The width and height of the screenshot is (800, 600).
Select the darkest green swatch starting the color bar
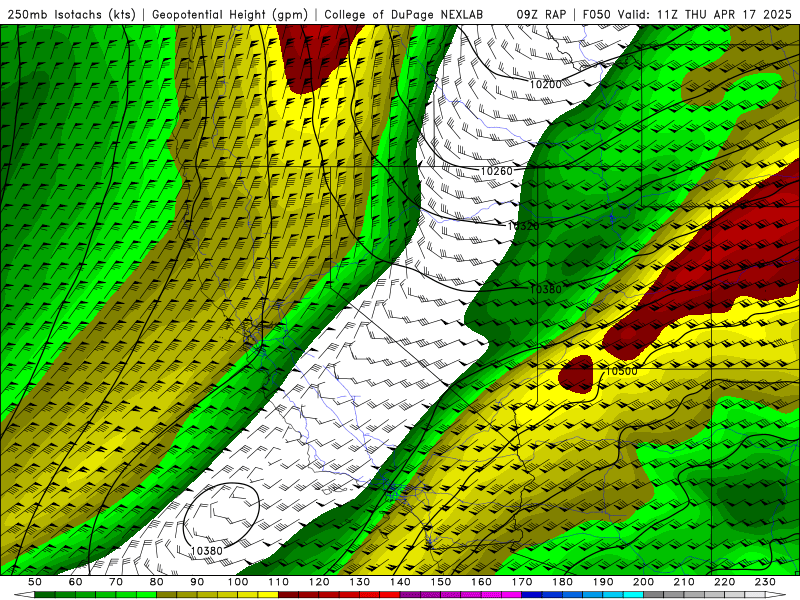[45, 595]
